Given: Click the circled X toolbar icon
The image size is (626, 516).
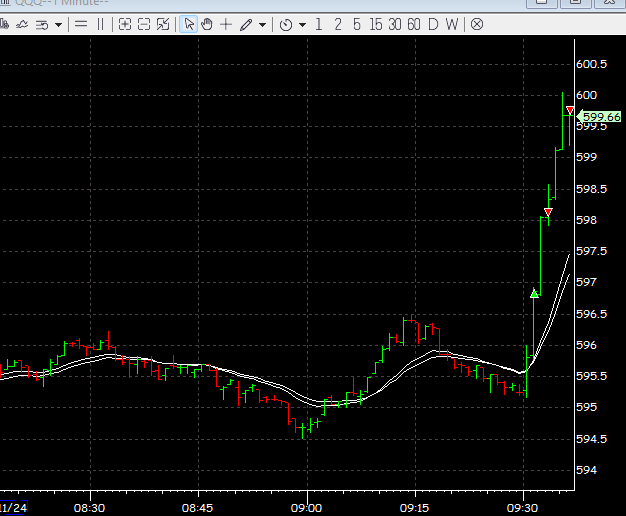Looking at the screenshot, I should coord(477,24).
